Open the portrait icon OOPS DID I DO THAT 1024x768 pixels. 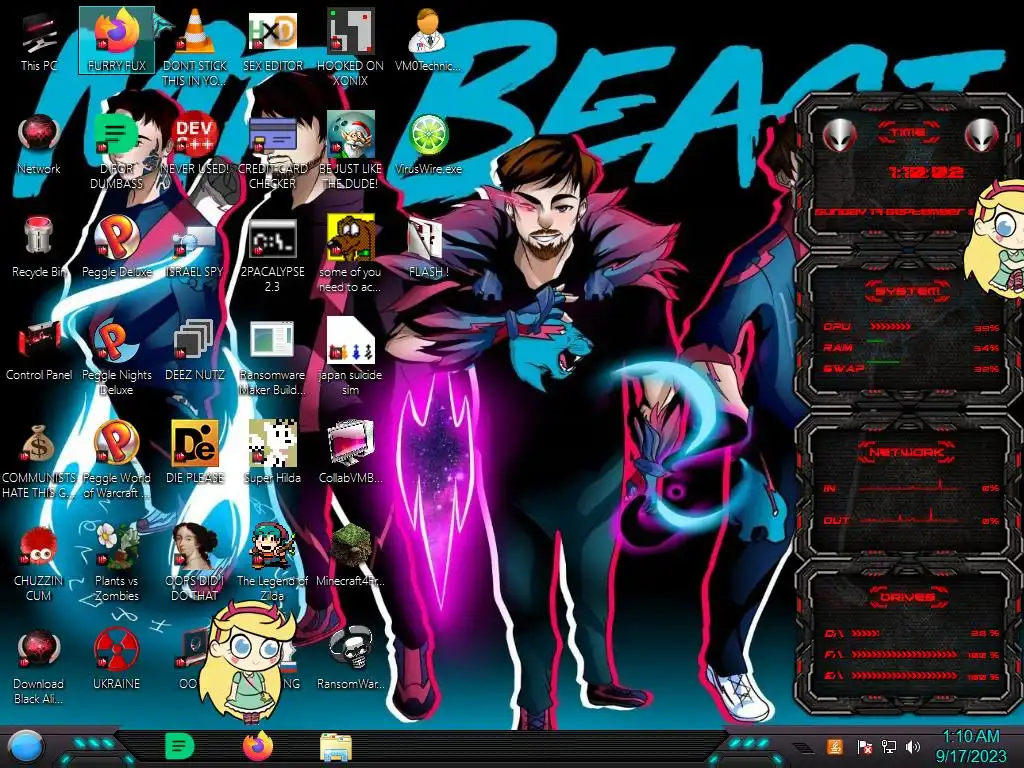click(x=195, y=562)
